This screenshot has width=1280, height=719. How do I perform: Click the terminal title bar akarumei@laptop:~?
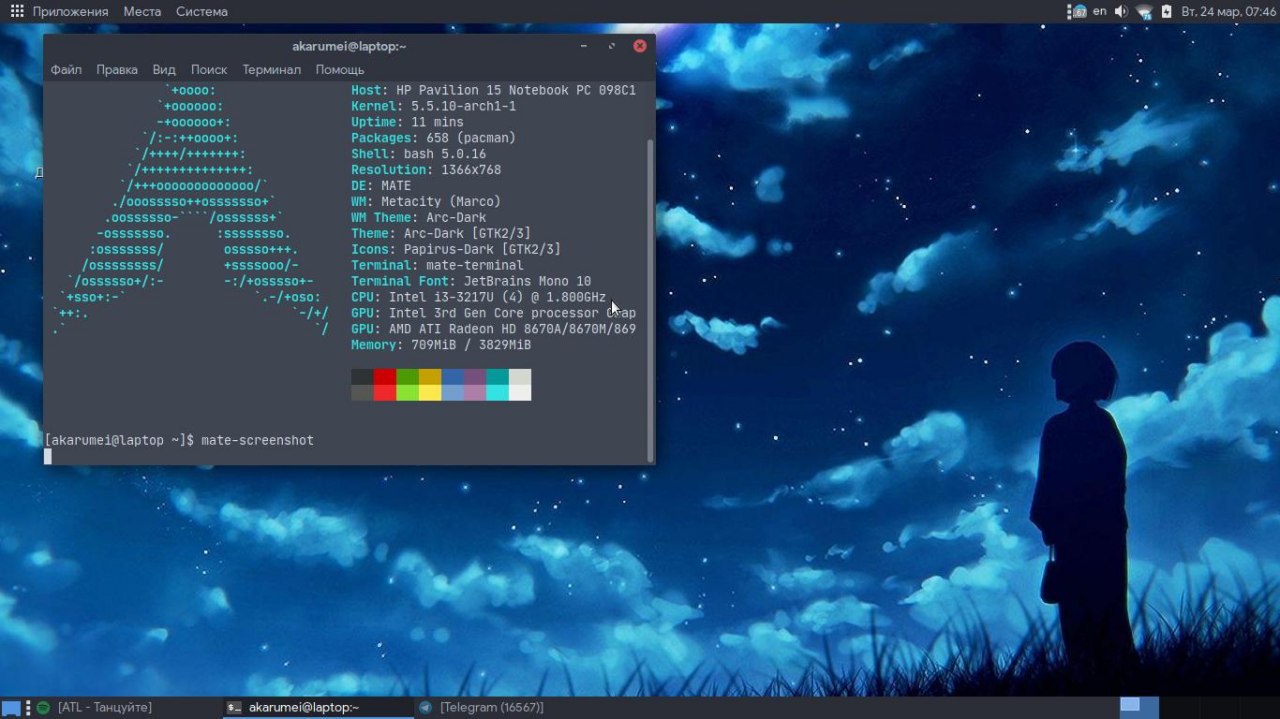point(349,46)
